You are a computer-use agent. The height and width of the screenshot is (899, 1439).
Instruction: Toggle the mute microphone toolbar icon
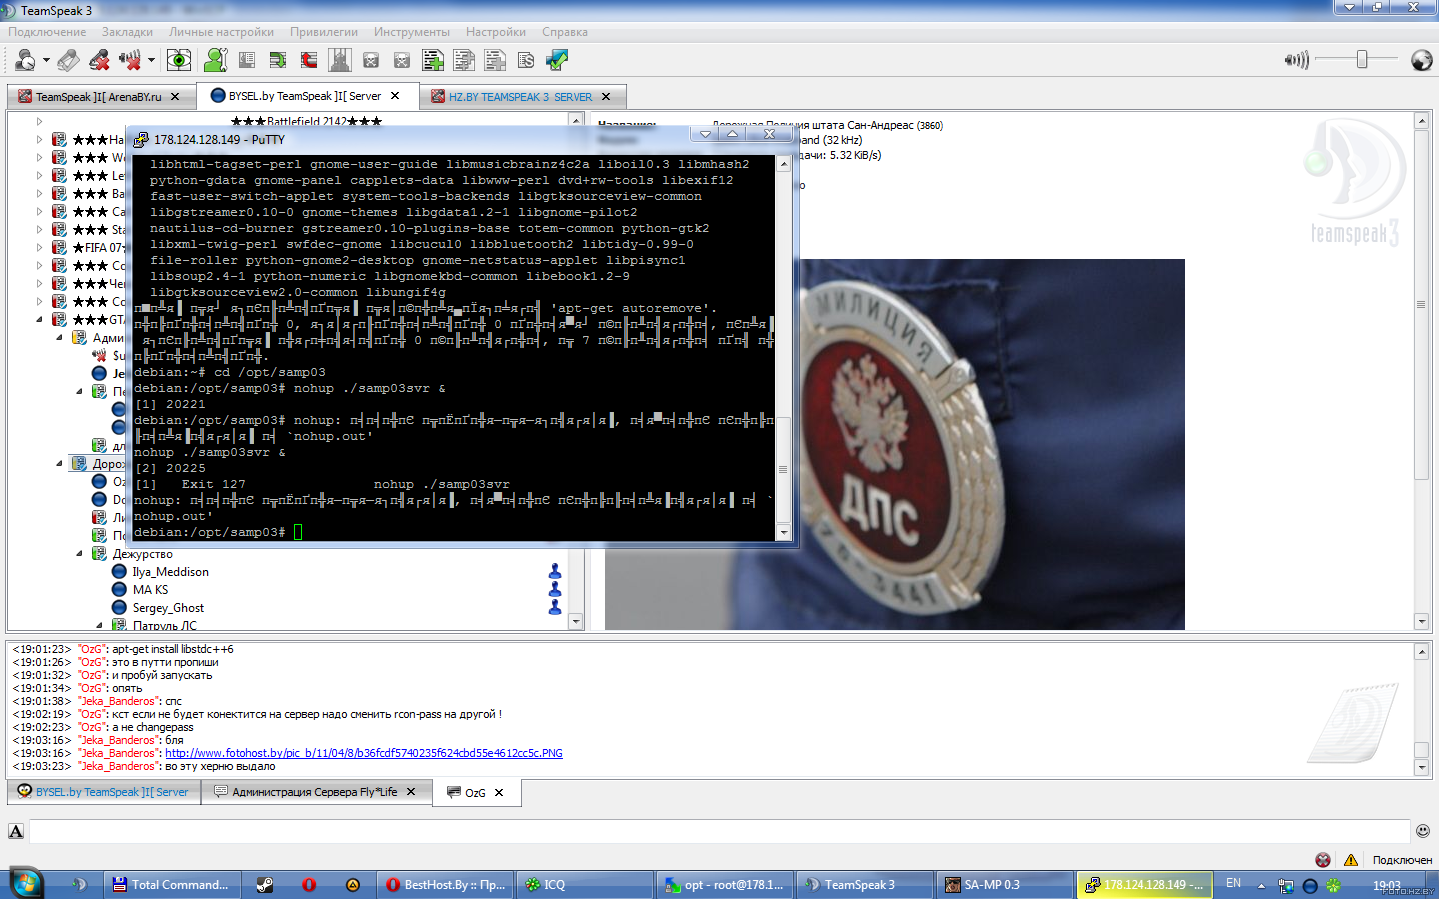click(99, 60)
